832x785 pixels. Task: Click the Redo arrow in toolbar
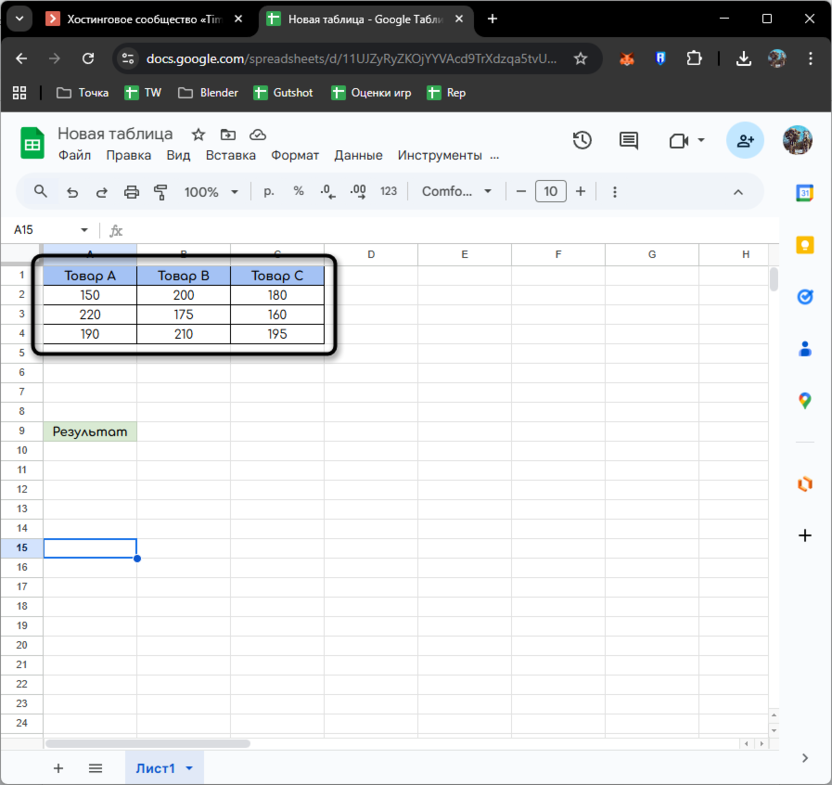(101, 192)
